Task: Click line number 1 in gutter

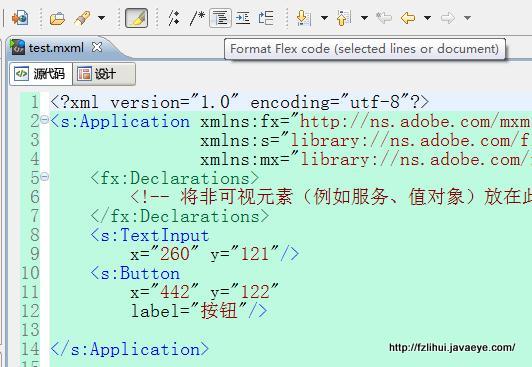Action: [35, 102]
